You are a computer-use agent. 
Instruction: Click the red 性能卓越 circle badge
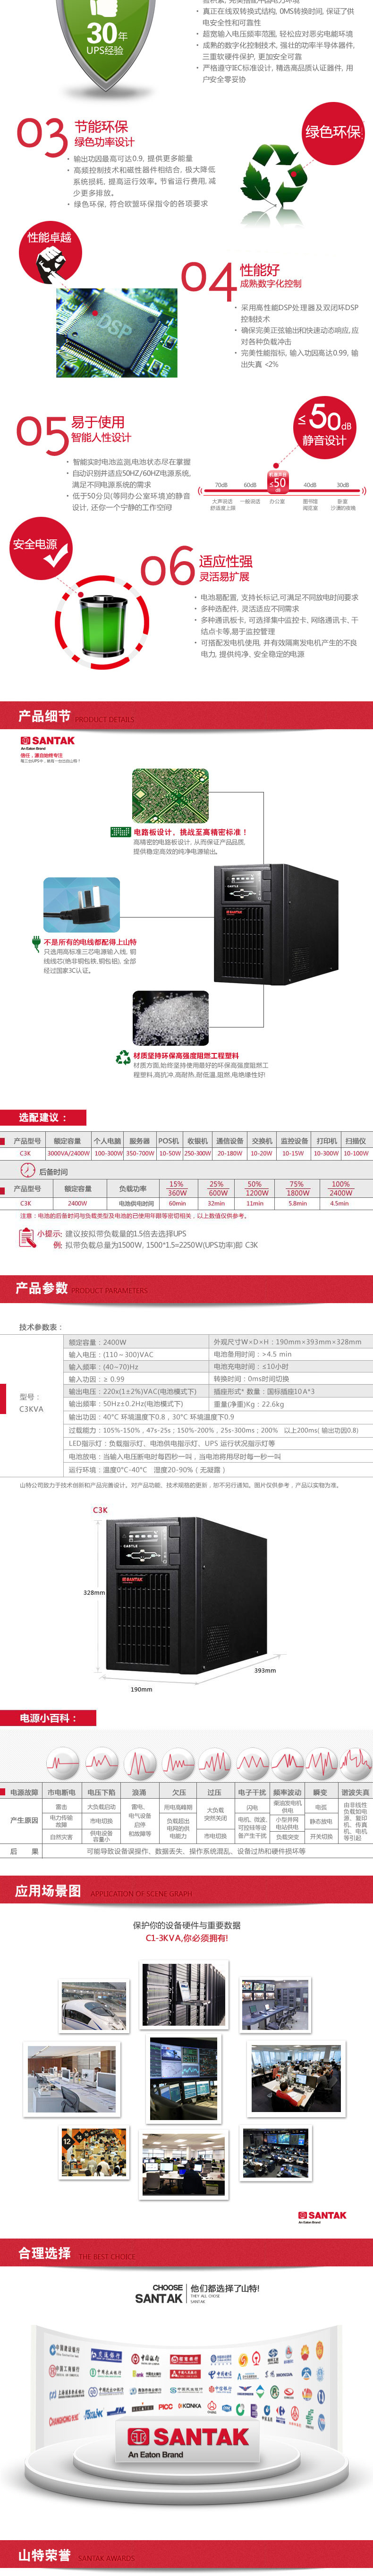pyautogui.click(x=49, y=251)
